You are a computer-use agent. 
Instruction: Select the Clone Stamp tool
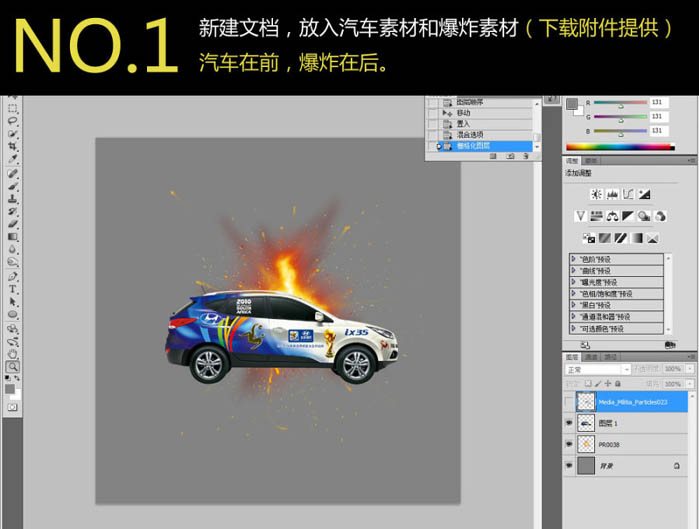click(x=12, y=199)
